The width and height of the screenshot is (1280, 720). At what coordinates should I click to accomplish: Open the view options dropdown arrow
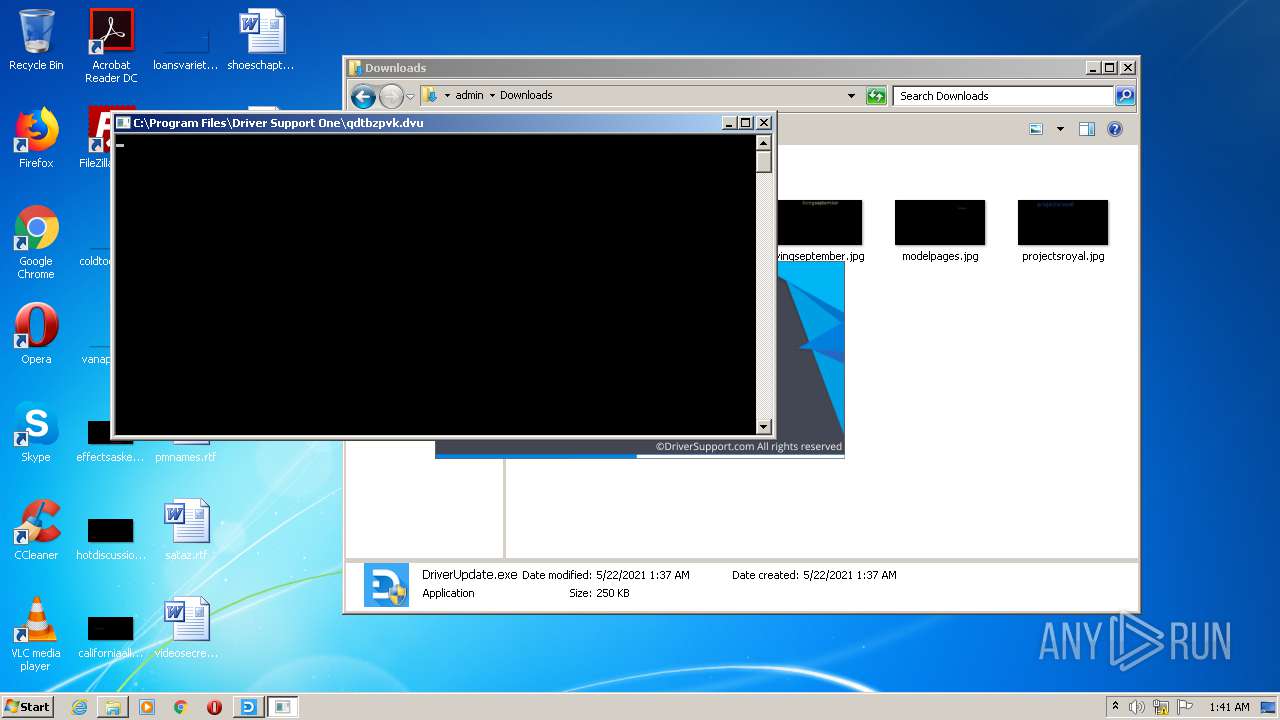[1060, 129]
